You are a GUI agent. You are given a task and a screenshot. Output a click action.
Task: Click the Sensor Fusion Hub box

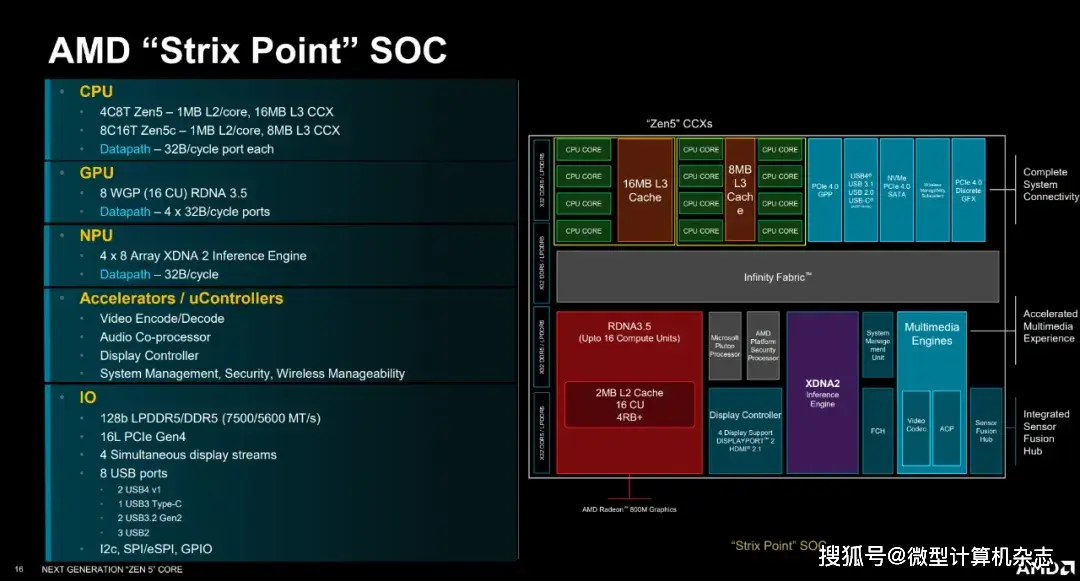coord(986,430)
